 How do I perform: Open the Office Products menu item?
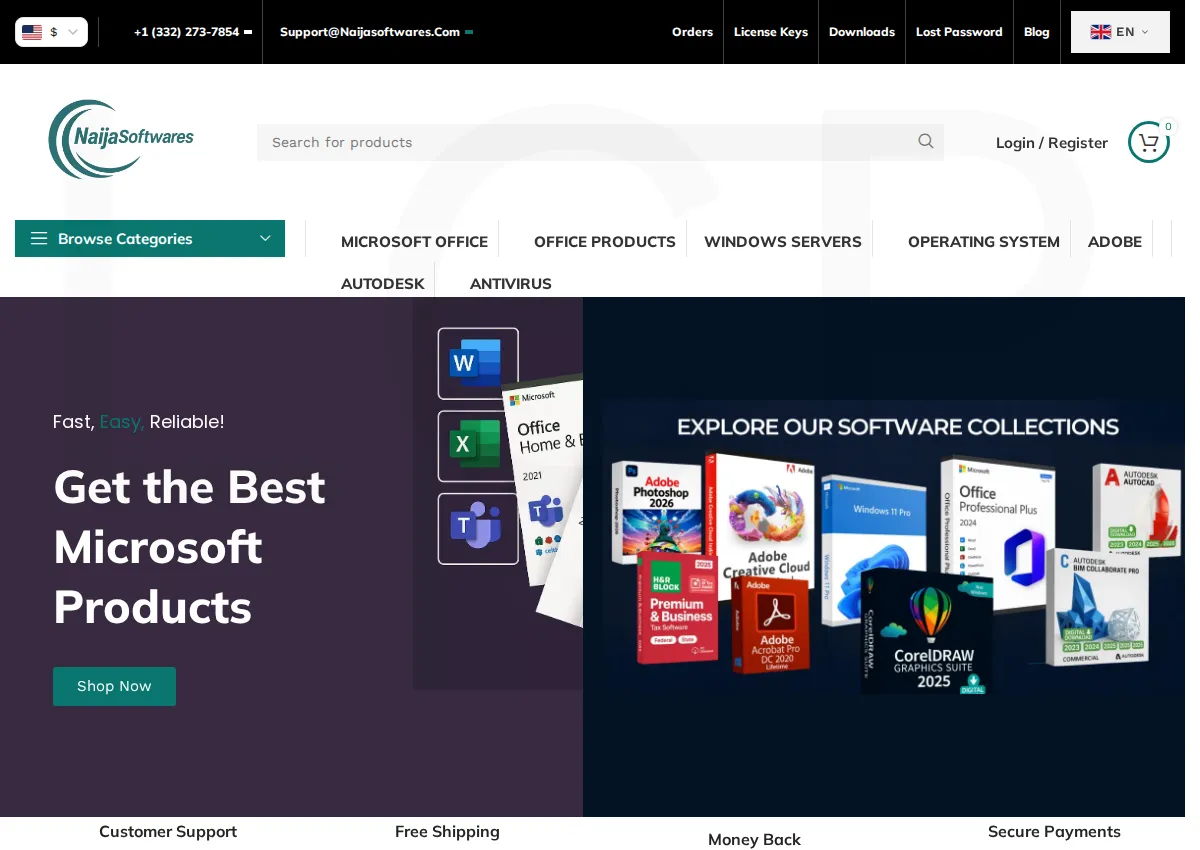tap(605, 242)
